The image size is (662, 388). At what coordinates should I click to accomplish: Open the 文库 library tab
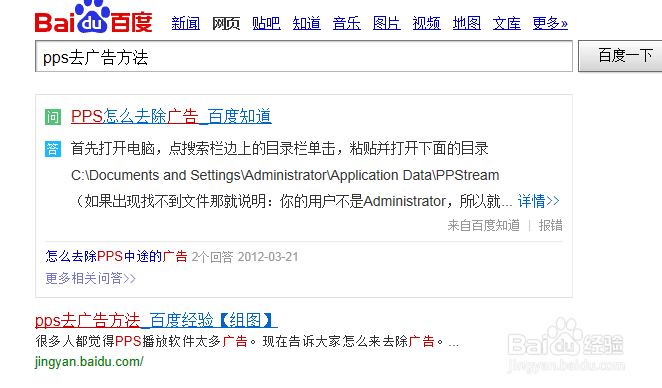507,23
